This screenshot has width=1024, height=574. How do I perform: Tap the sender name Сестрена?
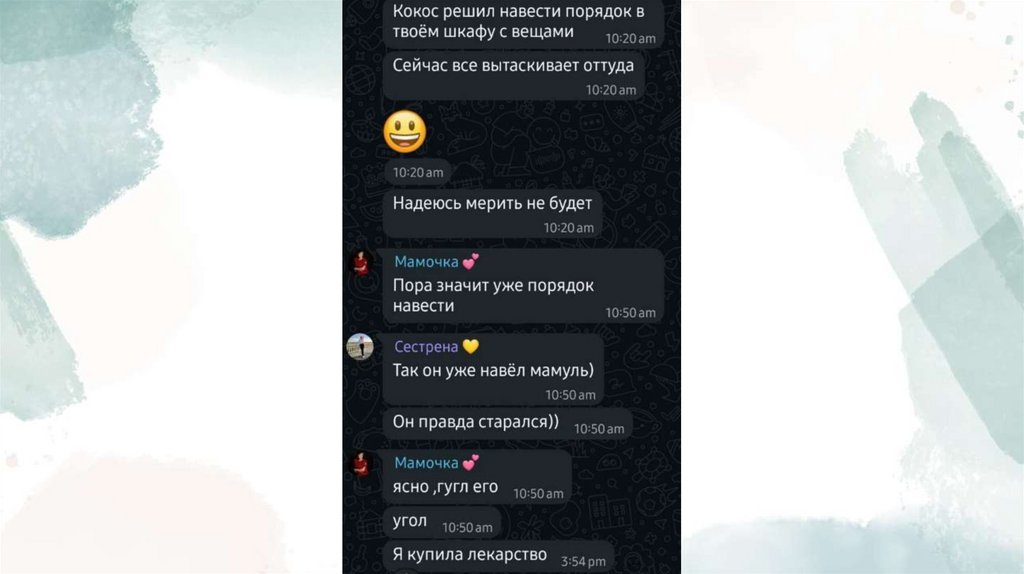pyautogui.click(x=426, y=347)
